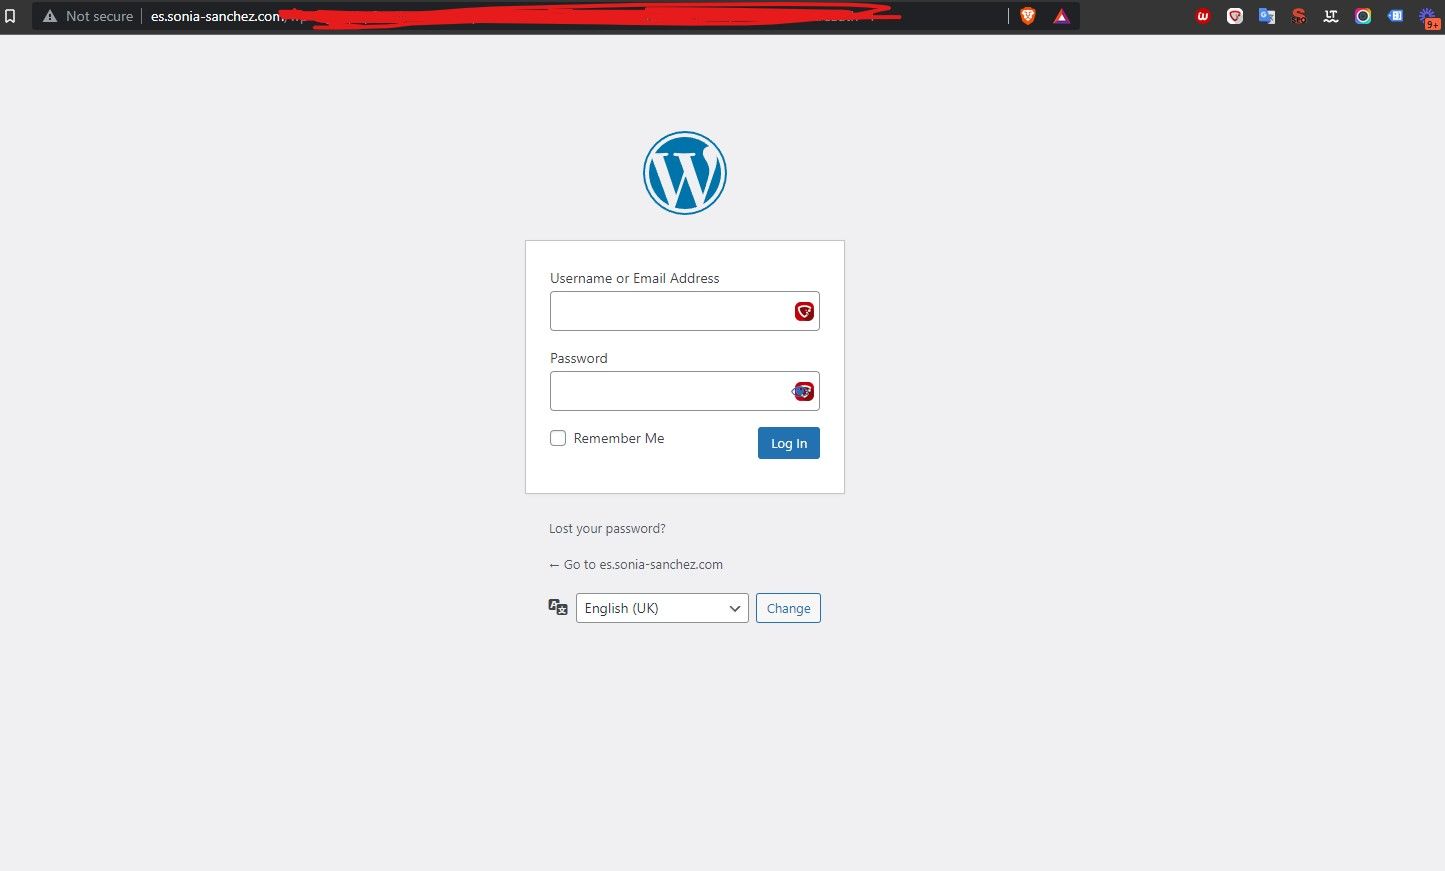Image resolution: width=1445 pixels, height=871 pixels.
Task: Click the Password label text
Action: (x=579, y=358)
